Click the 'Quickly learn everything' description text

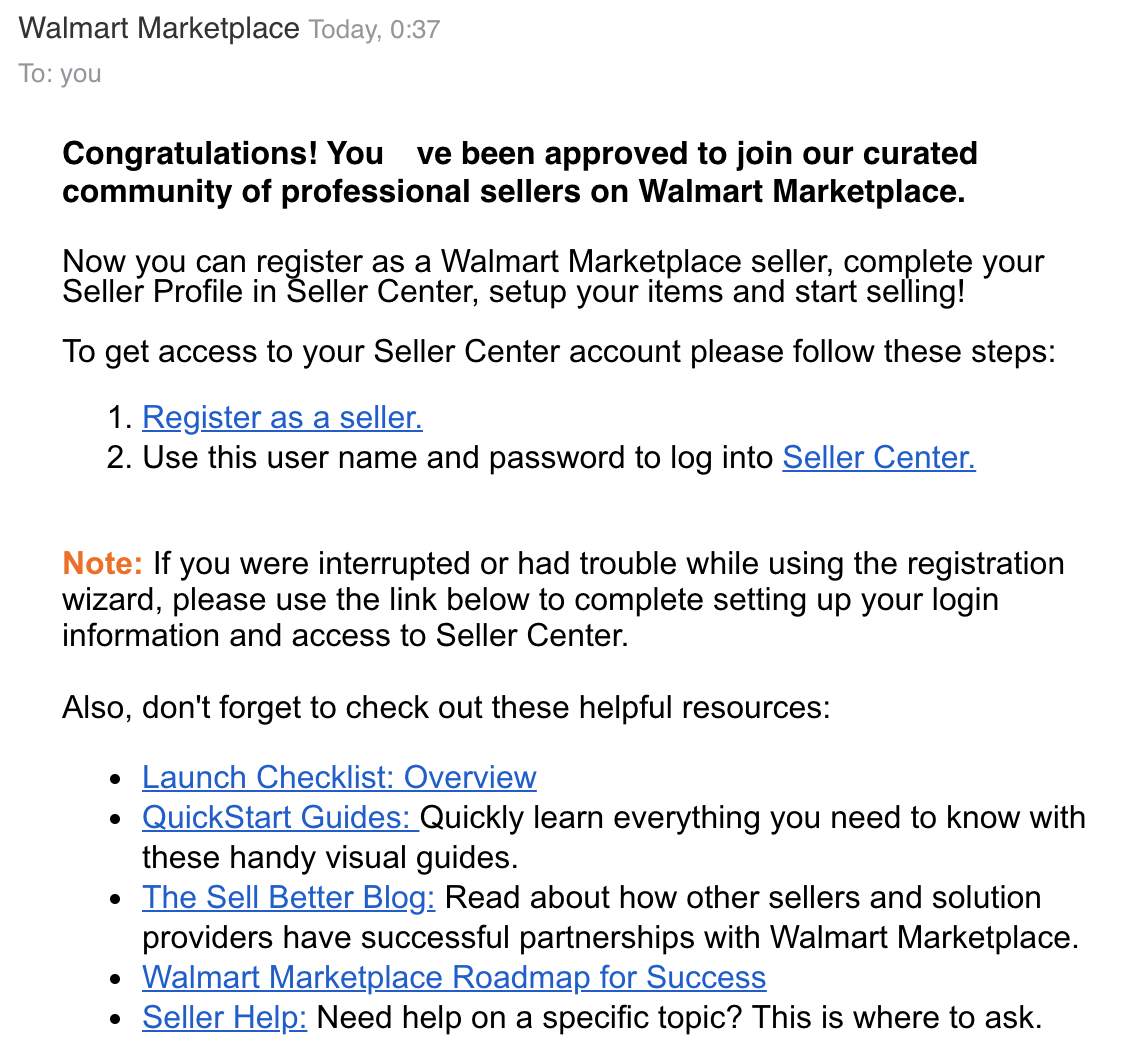click(614, 837)
